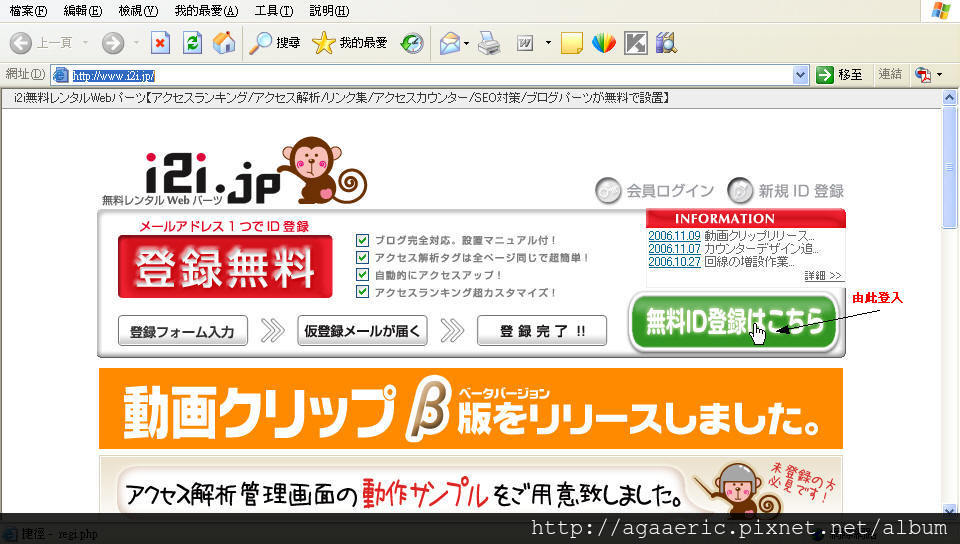The height and width of the screenshot is (544, 960).
Task: Click the 登 録 完 了 !! step box
Action: coord(542,331)
